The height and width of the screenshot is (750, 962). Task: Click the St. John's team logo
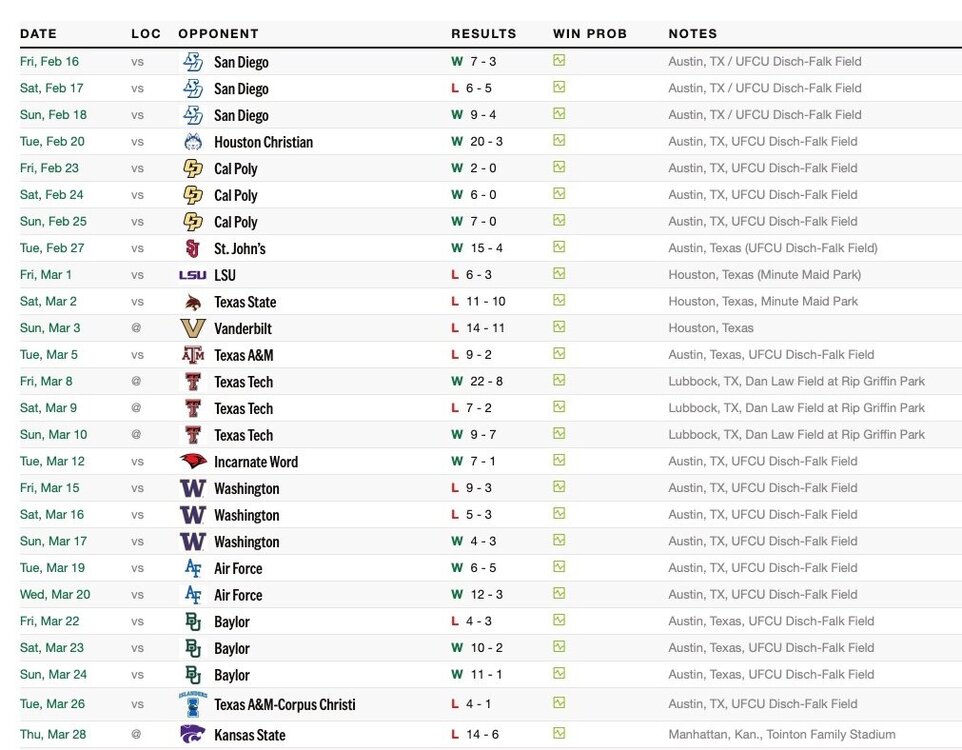[x=193, y=248]
